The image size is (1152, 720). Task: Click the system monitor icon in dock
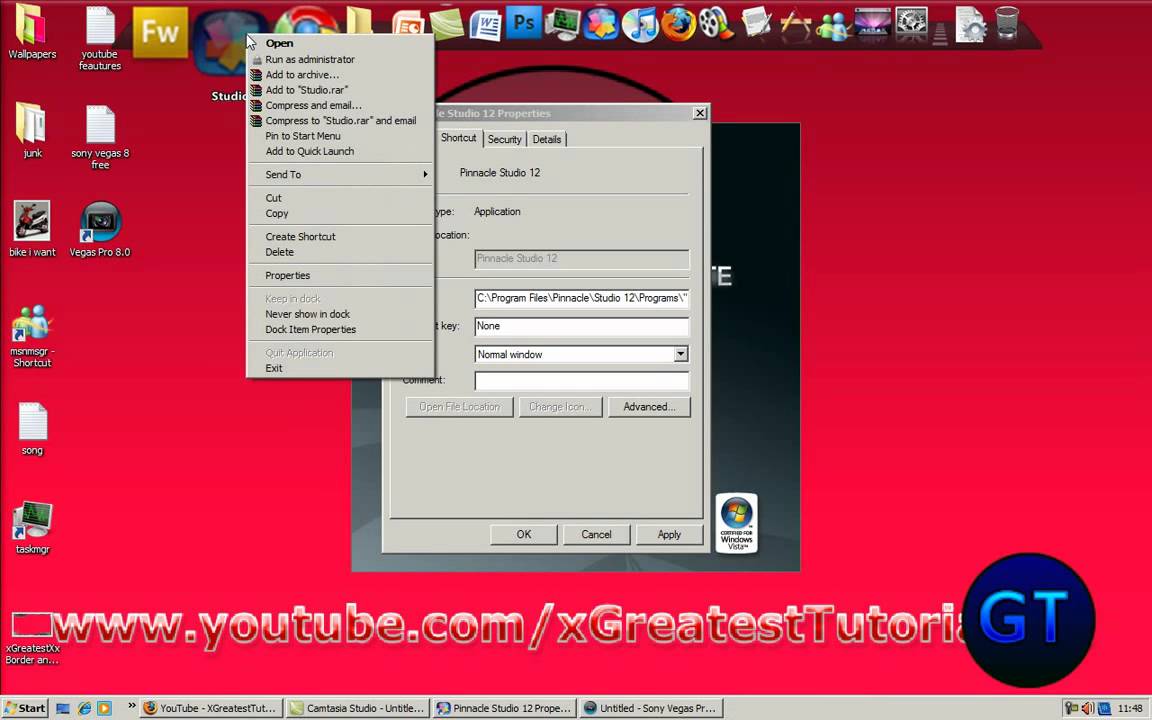click(563, 24)
